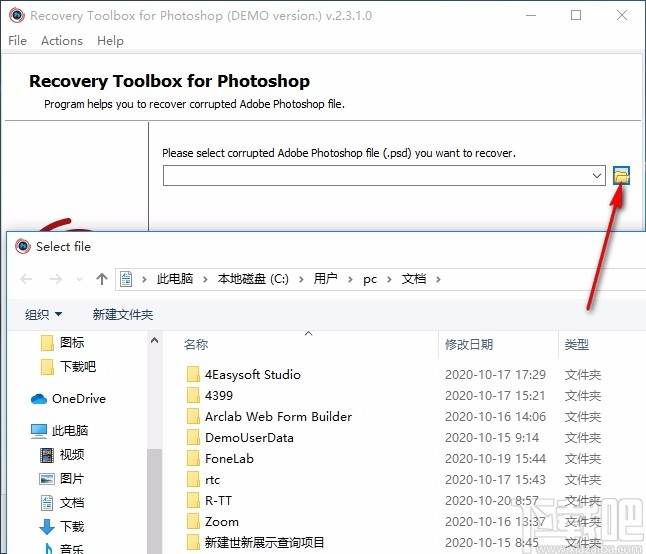Select 此电脑 in the address breadcrumb
Viewport: 646px width, 554px height.
175,279
